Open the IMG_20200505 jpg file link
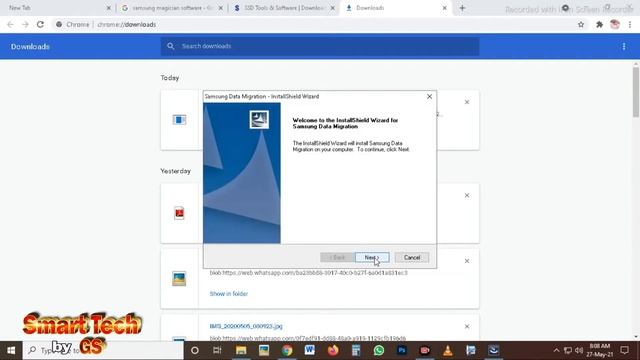Viewport: 640px width, 360px height. 246,326
